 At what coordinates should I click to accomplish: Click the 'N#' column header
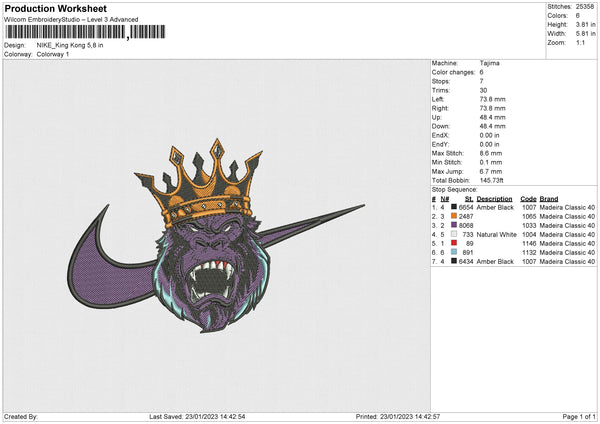[445, 199]
